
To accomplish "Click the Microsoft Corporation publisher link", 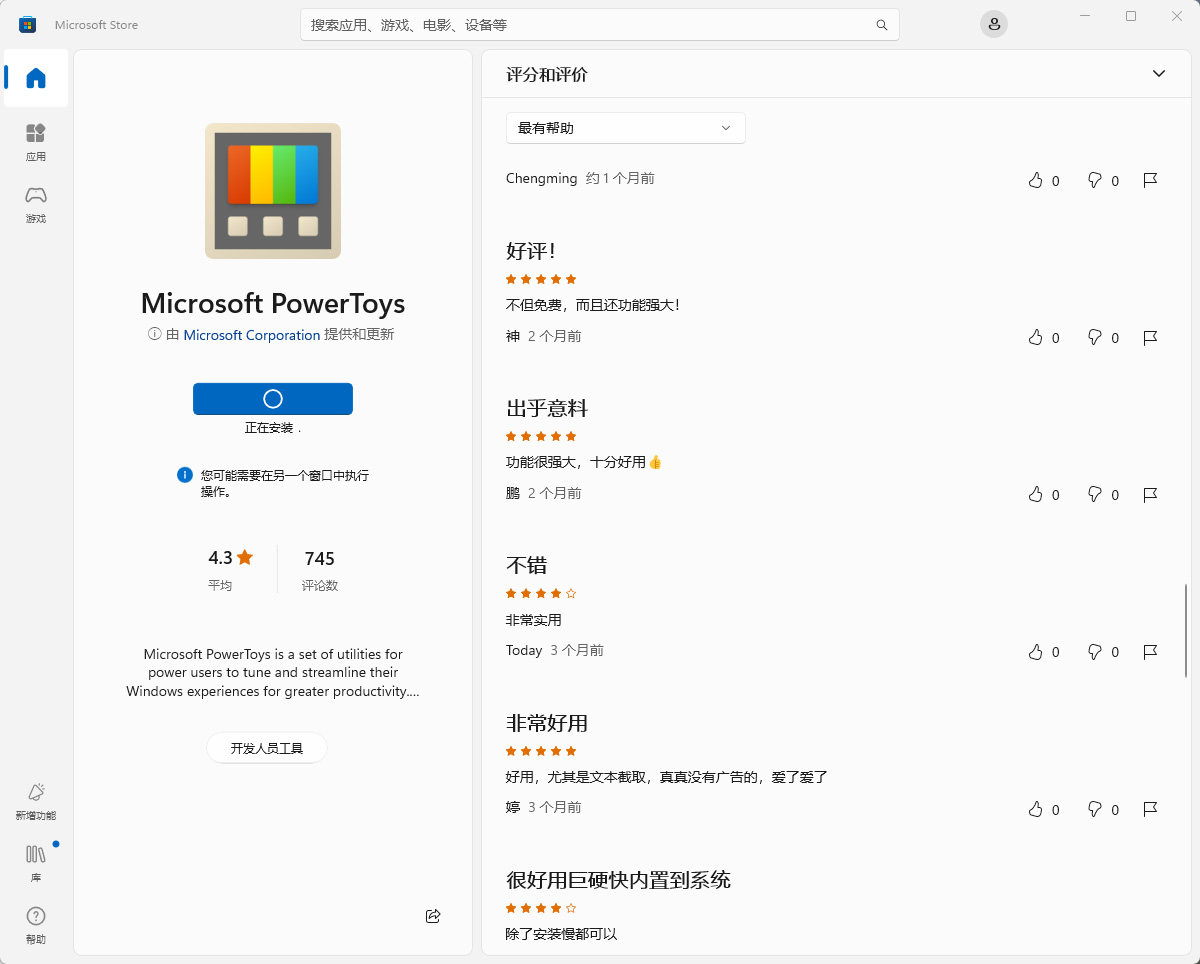I will tap(252, 335).
